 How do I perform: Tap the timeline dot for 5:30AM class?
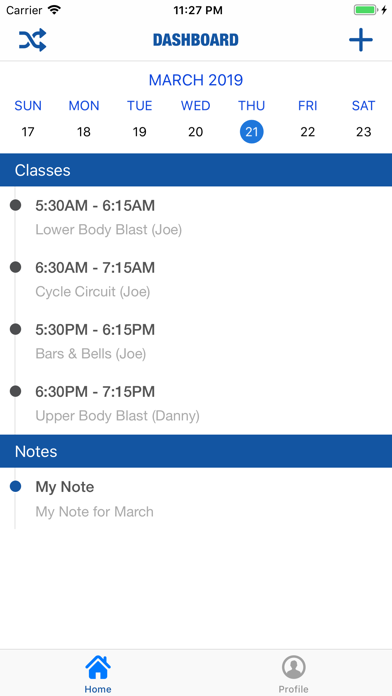point(16,205)
